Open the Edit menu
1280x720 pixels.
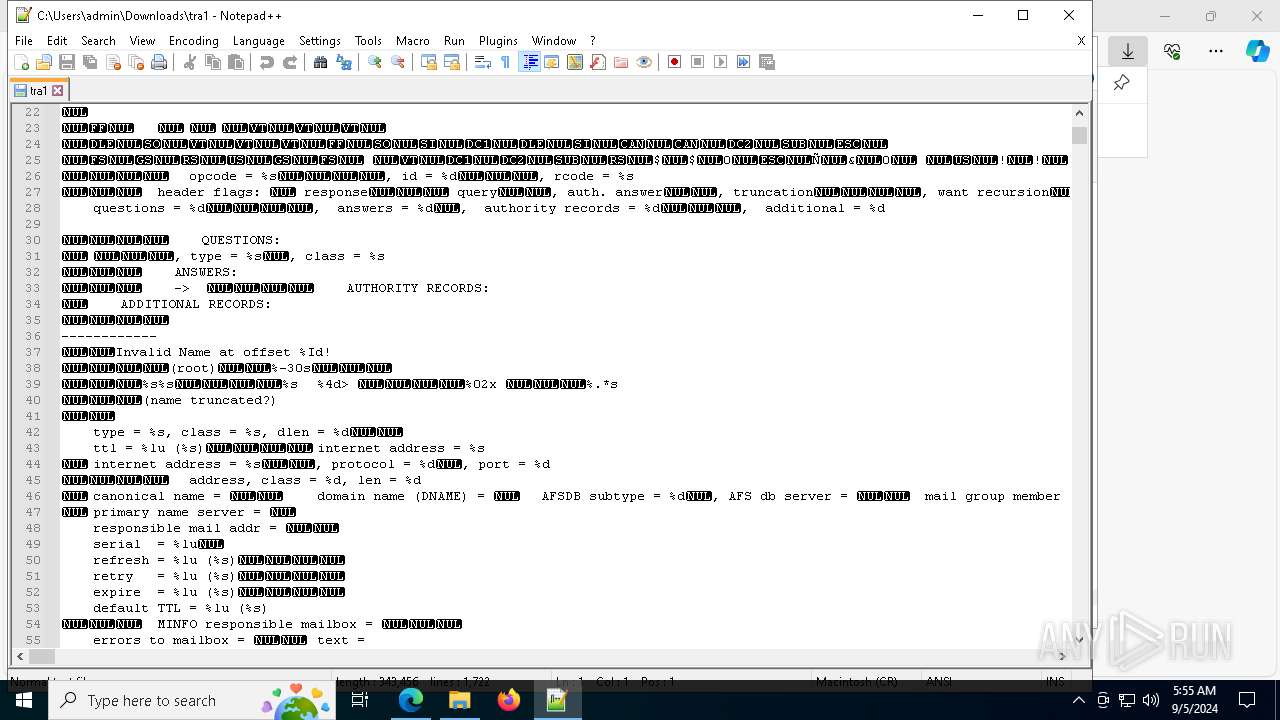pyautogui.click(x=57, y=41)
